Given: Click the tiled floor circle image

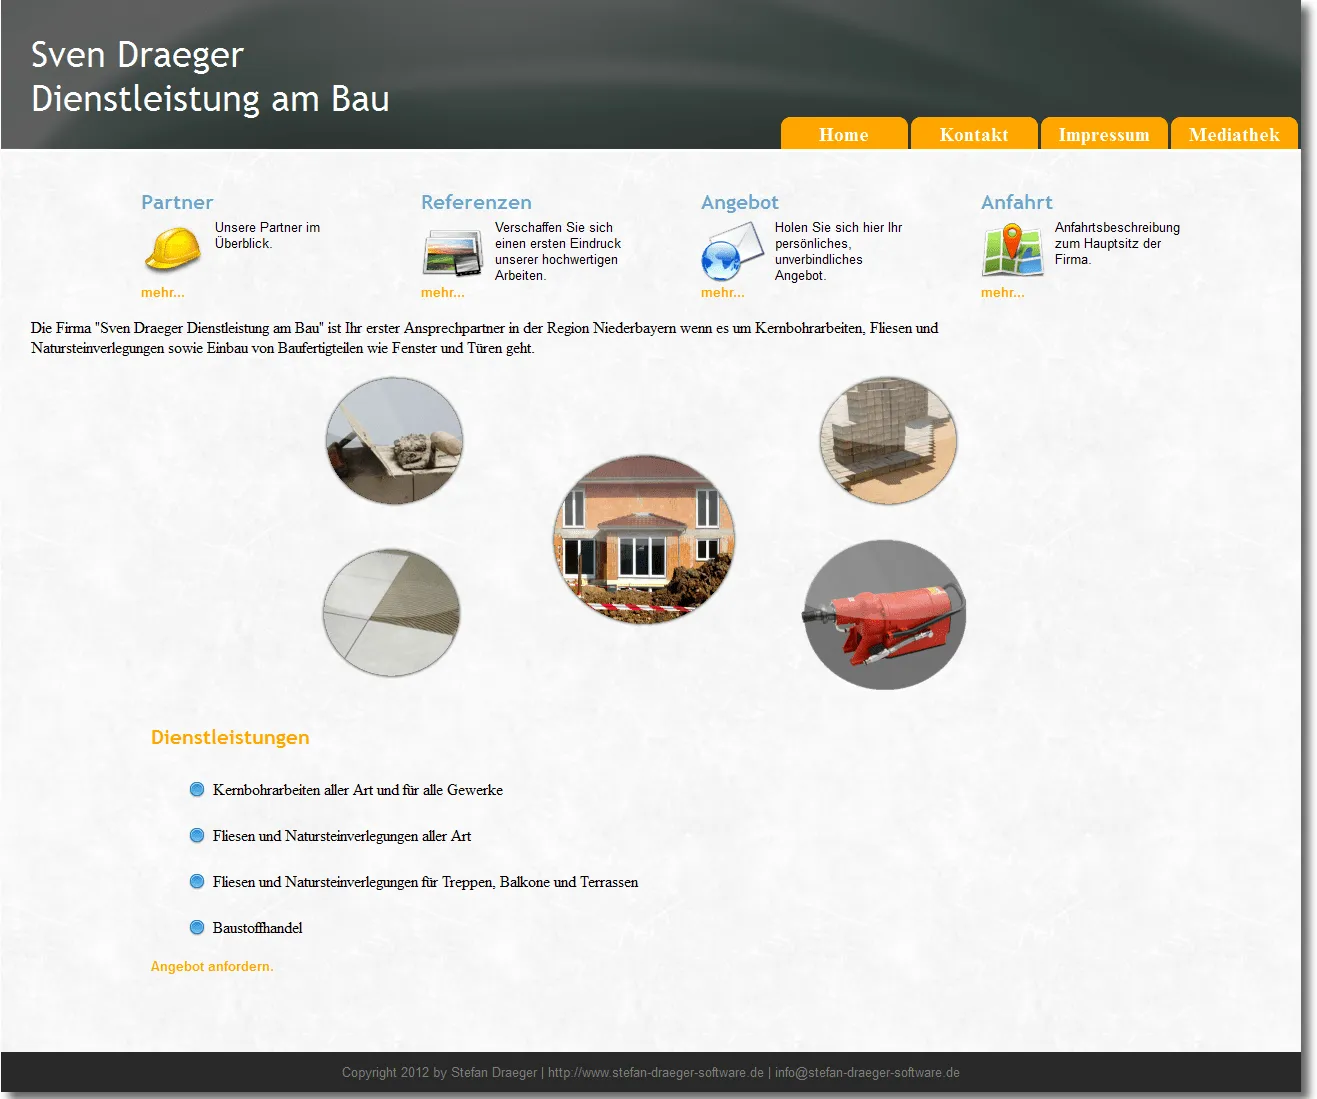Looking at the screenshot, I should 392,613.
